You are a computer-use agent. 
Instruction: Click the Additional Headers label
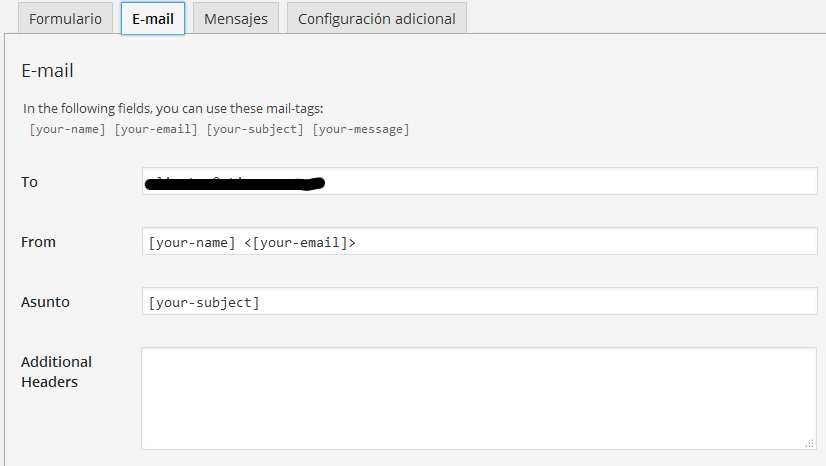pyautogui.click(x=56, y=371)
